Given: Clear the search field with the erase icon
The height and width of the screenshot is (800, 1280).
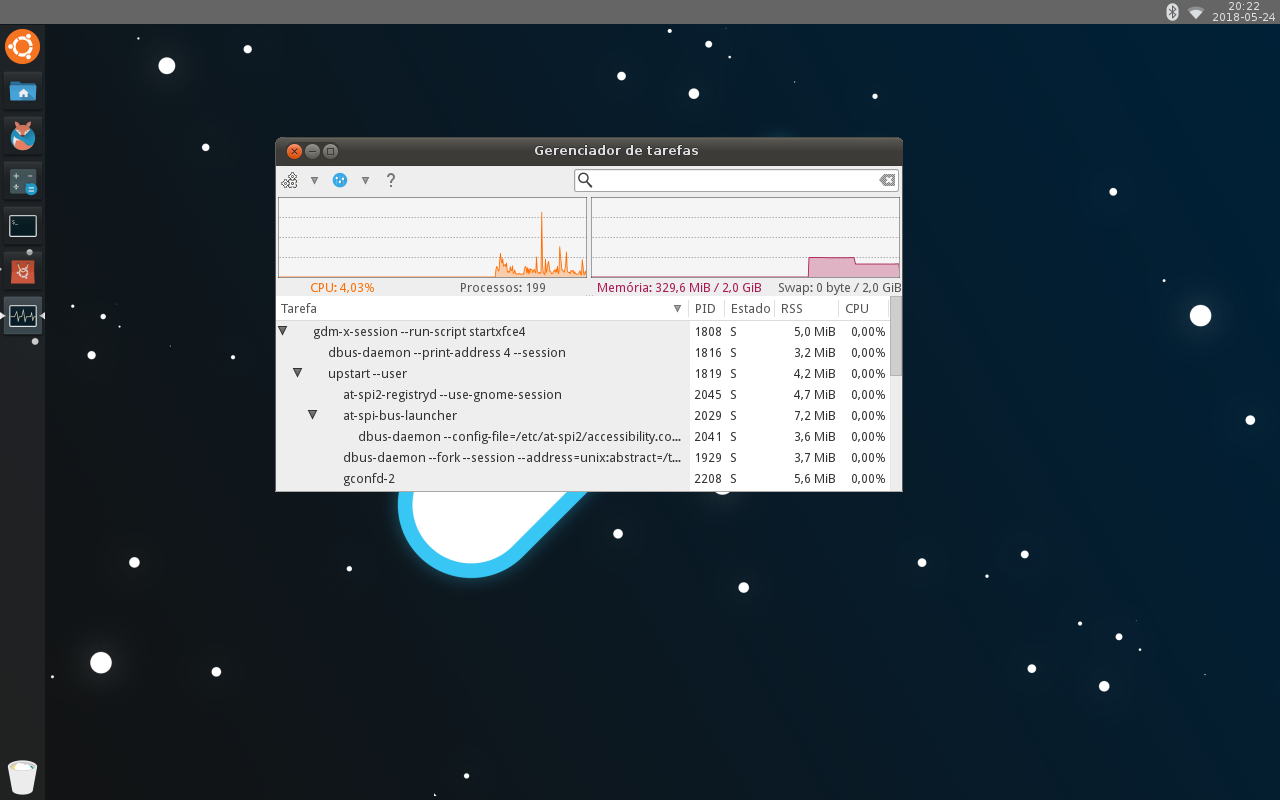Looking at the screenshot, I should (x=887, y=180).
